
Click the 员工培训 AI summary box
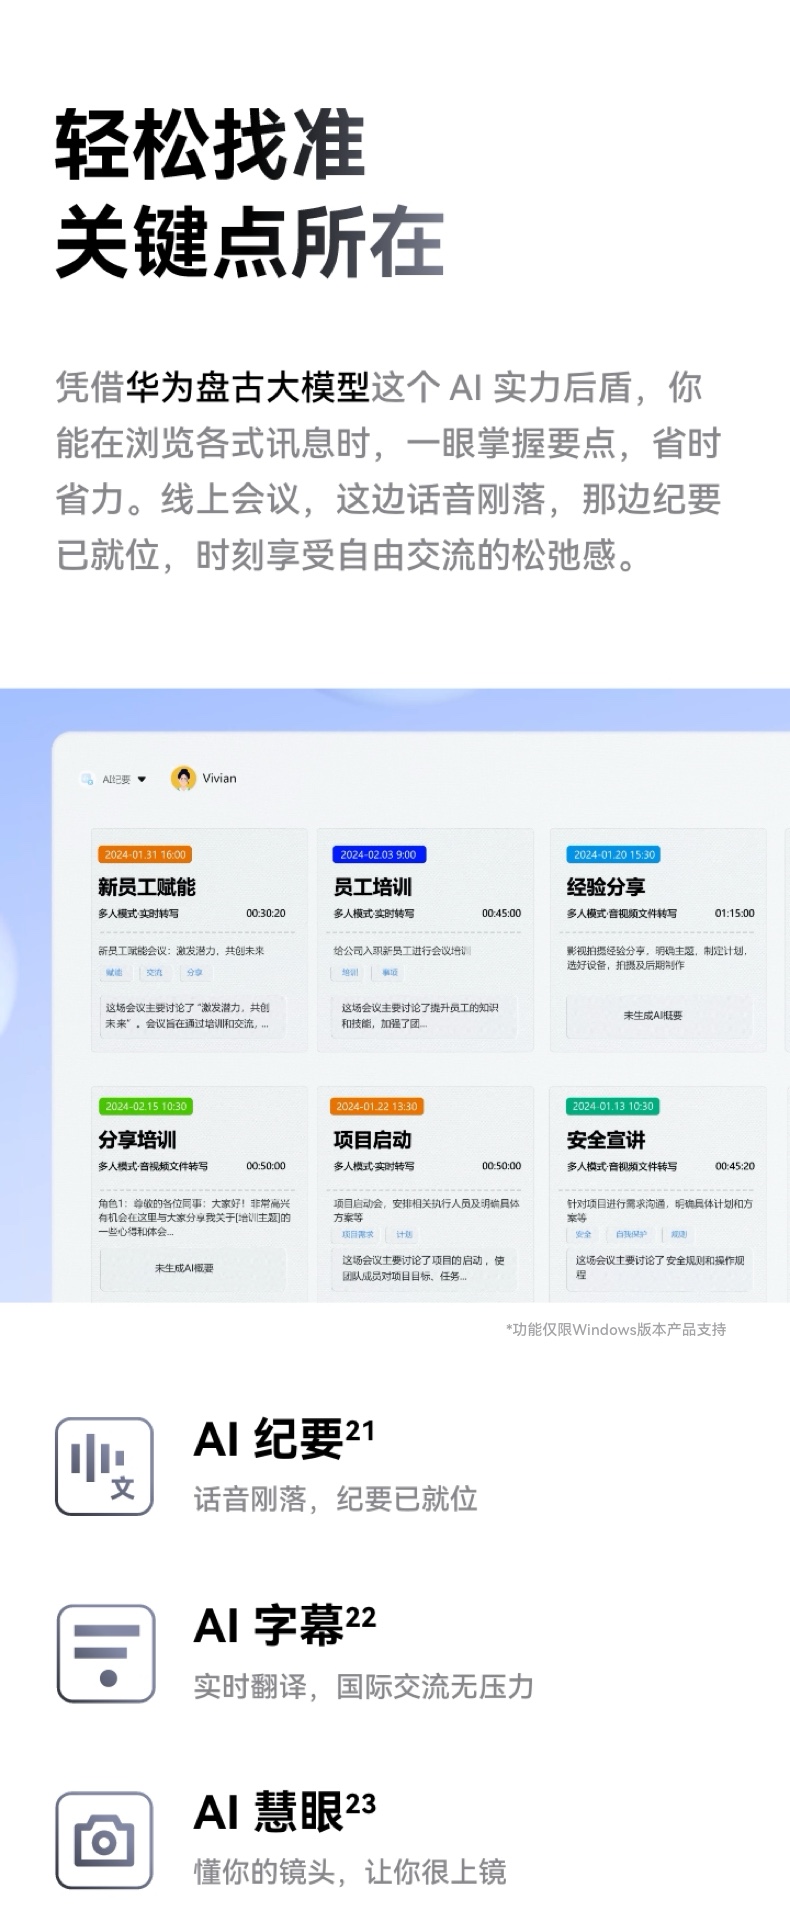point(426,1016)
